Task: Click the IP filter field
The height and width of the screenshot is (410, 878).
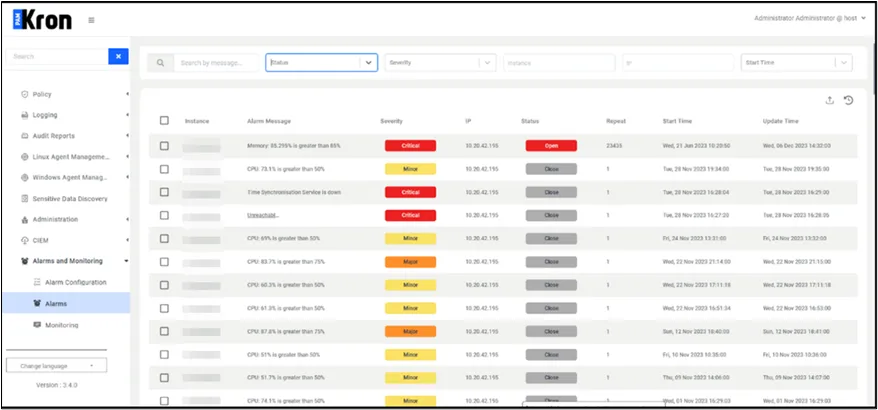Action: (678, 63)
